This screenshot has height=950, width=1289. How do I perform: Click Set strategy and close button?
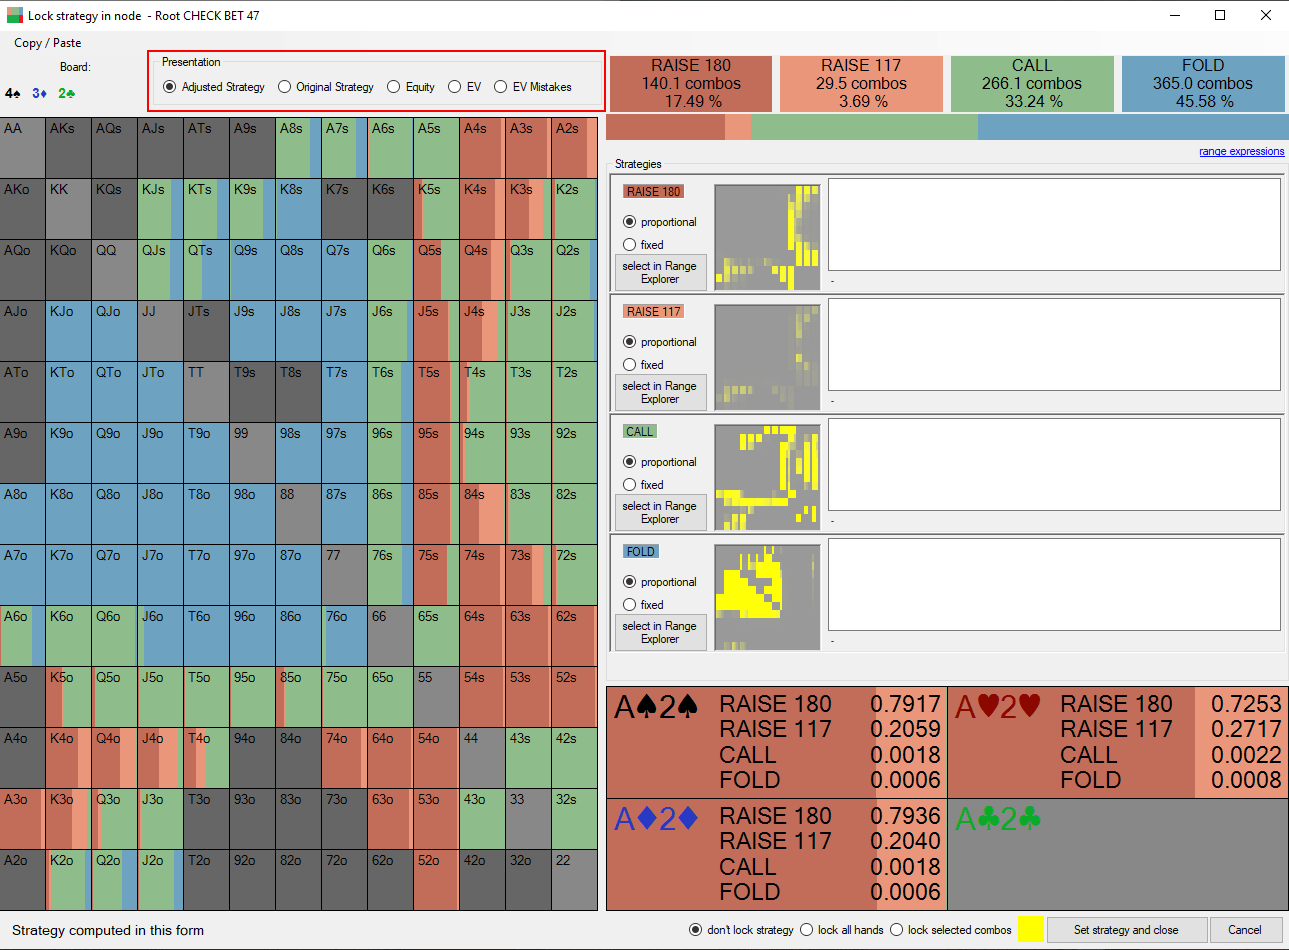tap(1126, 930)
